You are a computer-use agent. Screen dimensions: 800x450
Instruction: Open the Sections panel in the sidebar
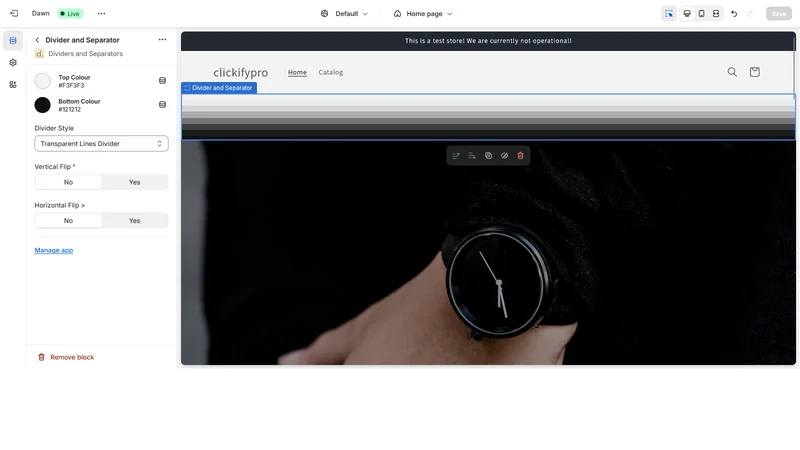point(13,40)
